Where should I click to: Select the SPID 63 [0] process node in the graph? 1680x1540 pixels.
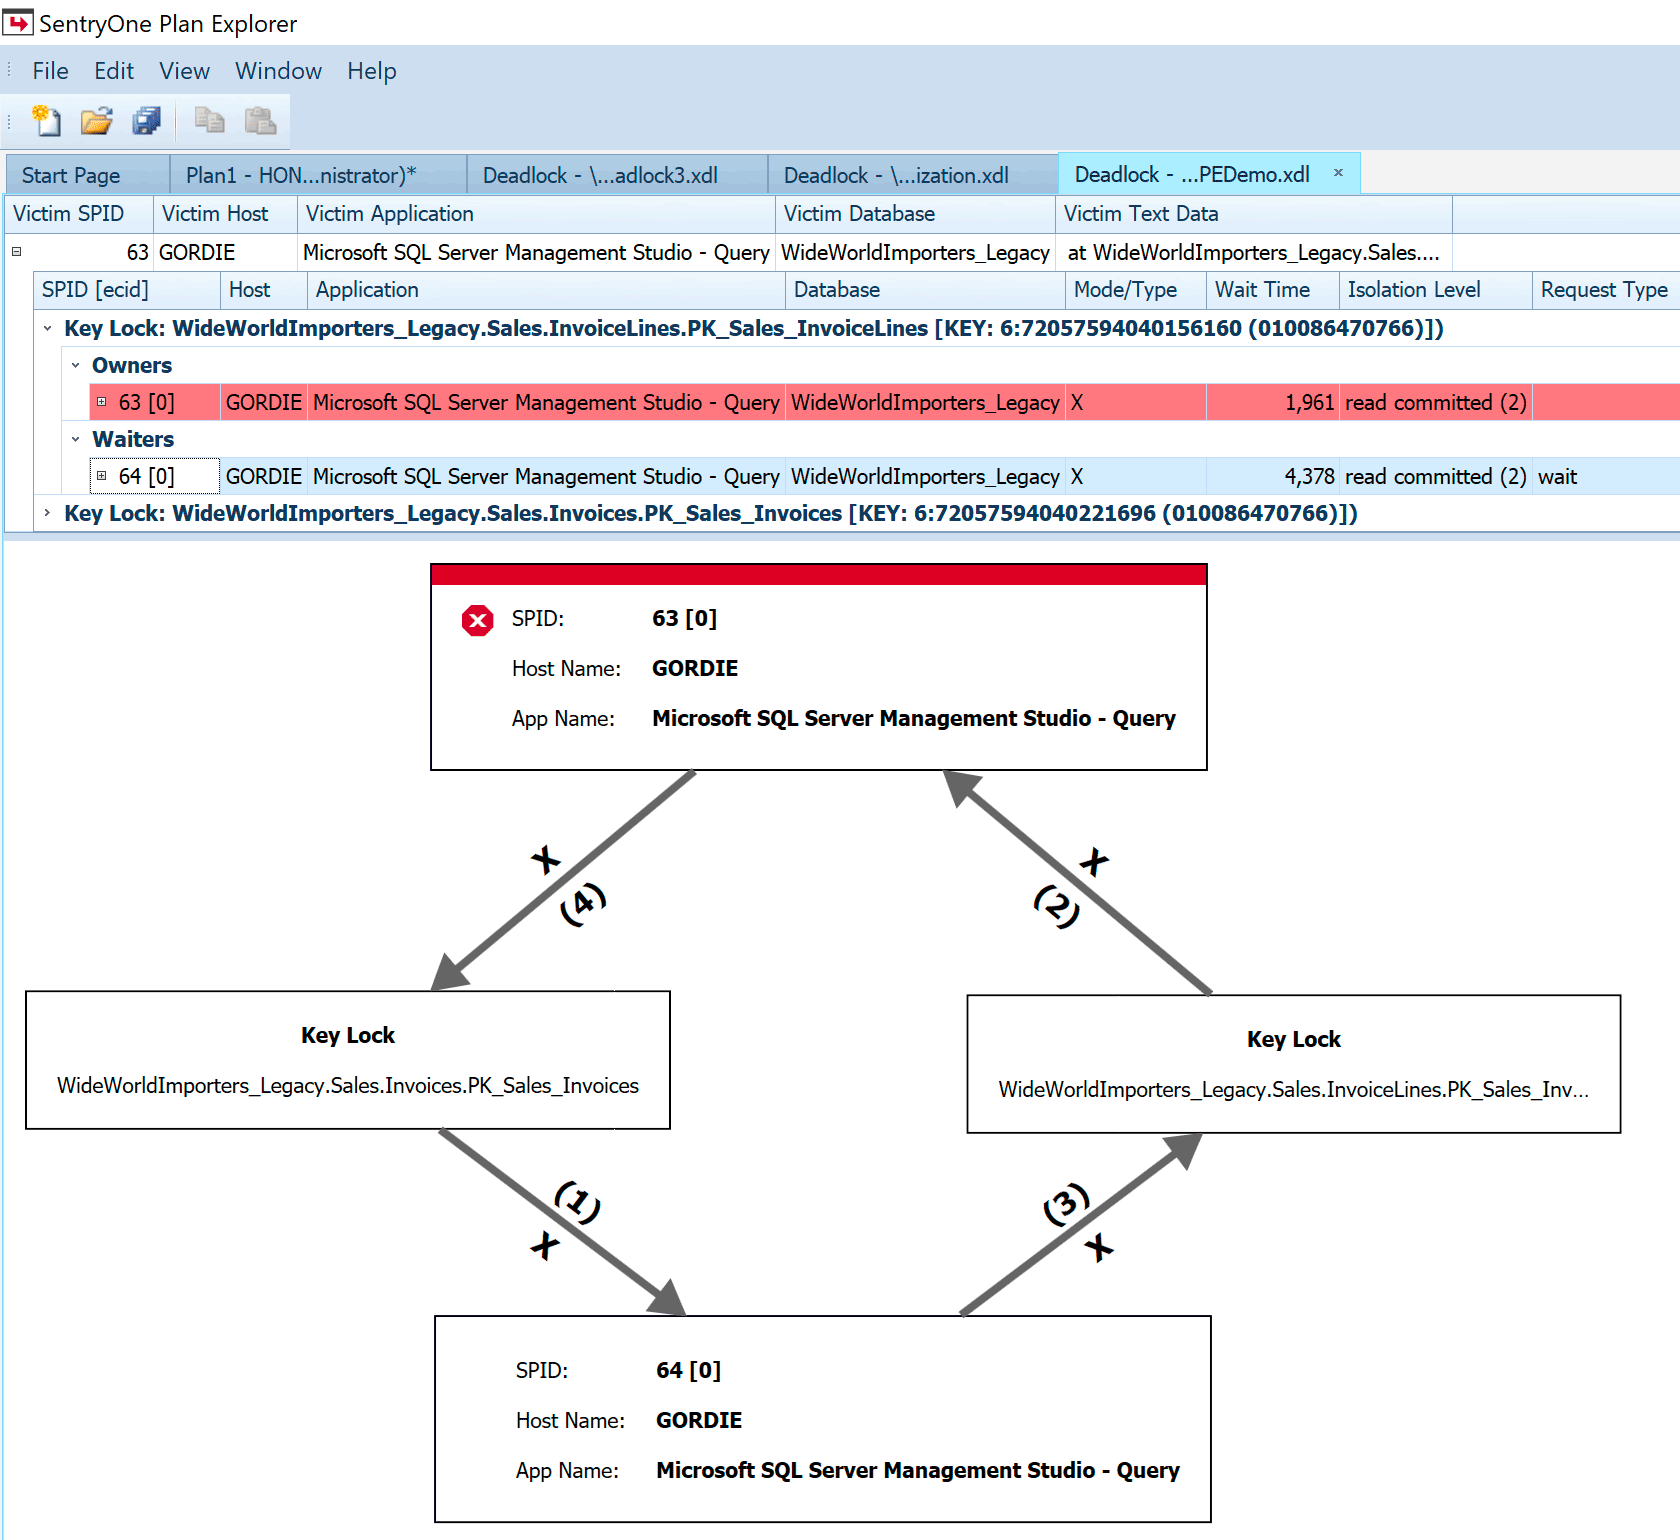point(819,667)
